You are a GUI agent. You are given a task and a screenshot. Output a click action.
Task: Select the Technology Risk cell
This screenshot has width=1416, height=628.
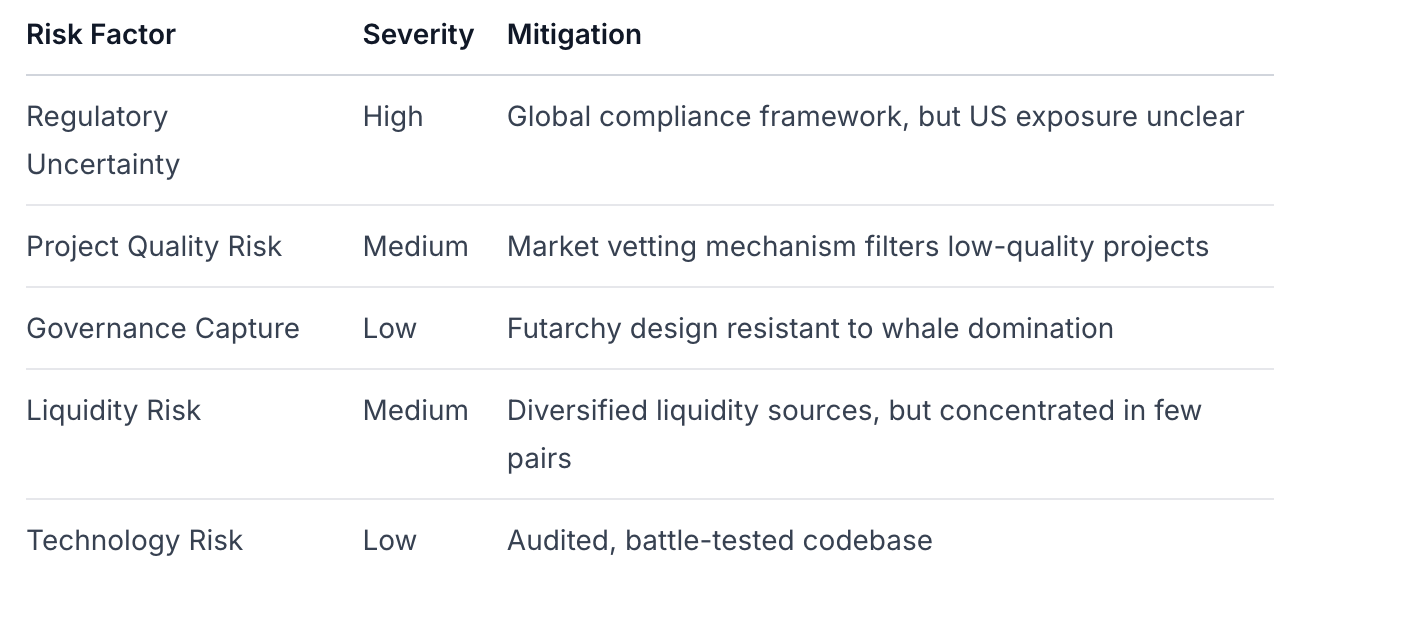(x=135, y=541)
